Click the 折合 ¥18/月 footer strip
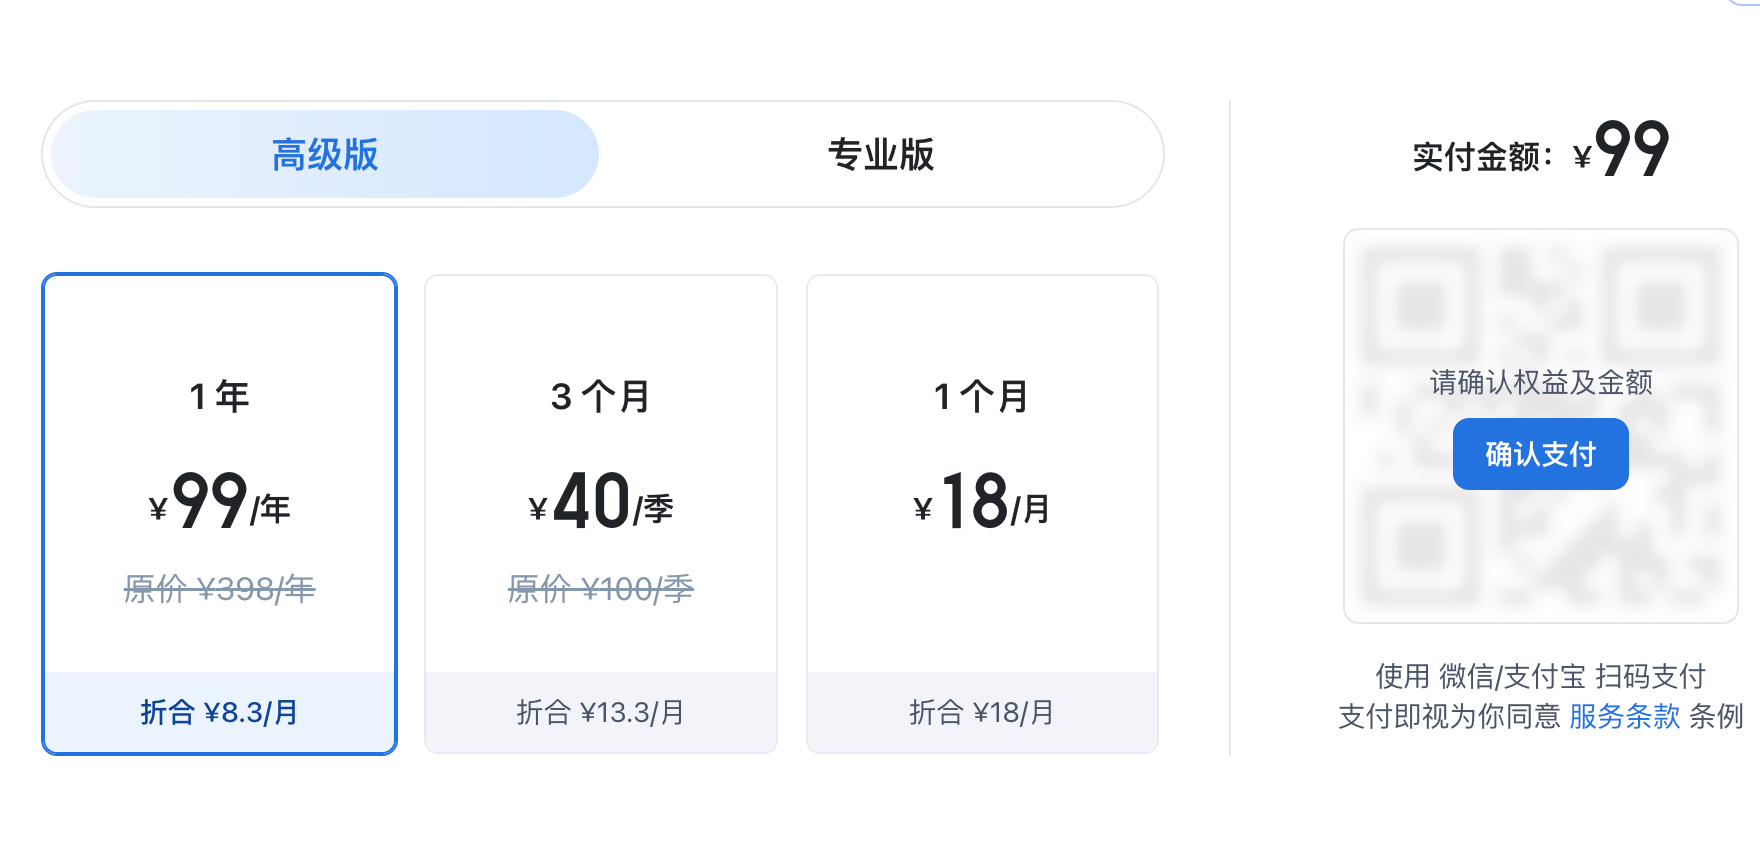 point(982,712)
